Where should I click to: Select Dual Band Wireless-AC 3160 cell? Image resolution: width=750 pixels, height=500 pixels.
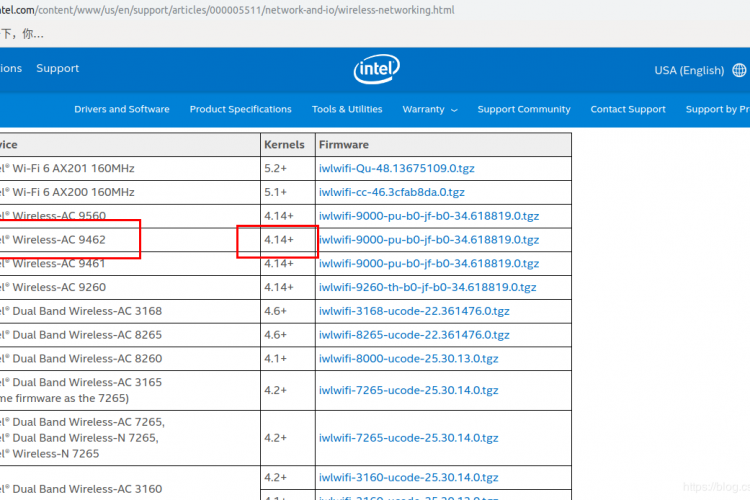pyautogui.click(x=130, y=483)
